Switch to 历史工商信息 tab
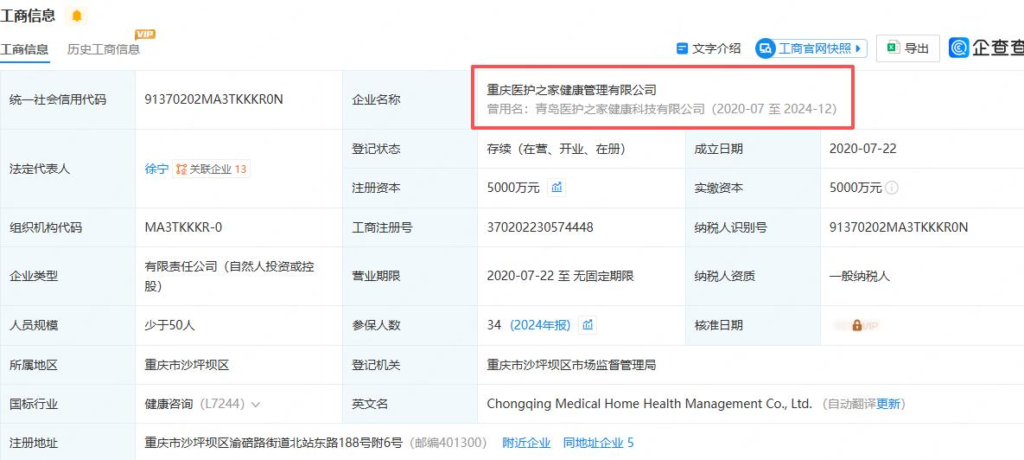This screenshot has height=460, width=1024. pos(103,50)
